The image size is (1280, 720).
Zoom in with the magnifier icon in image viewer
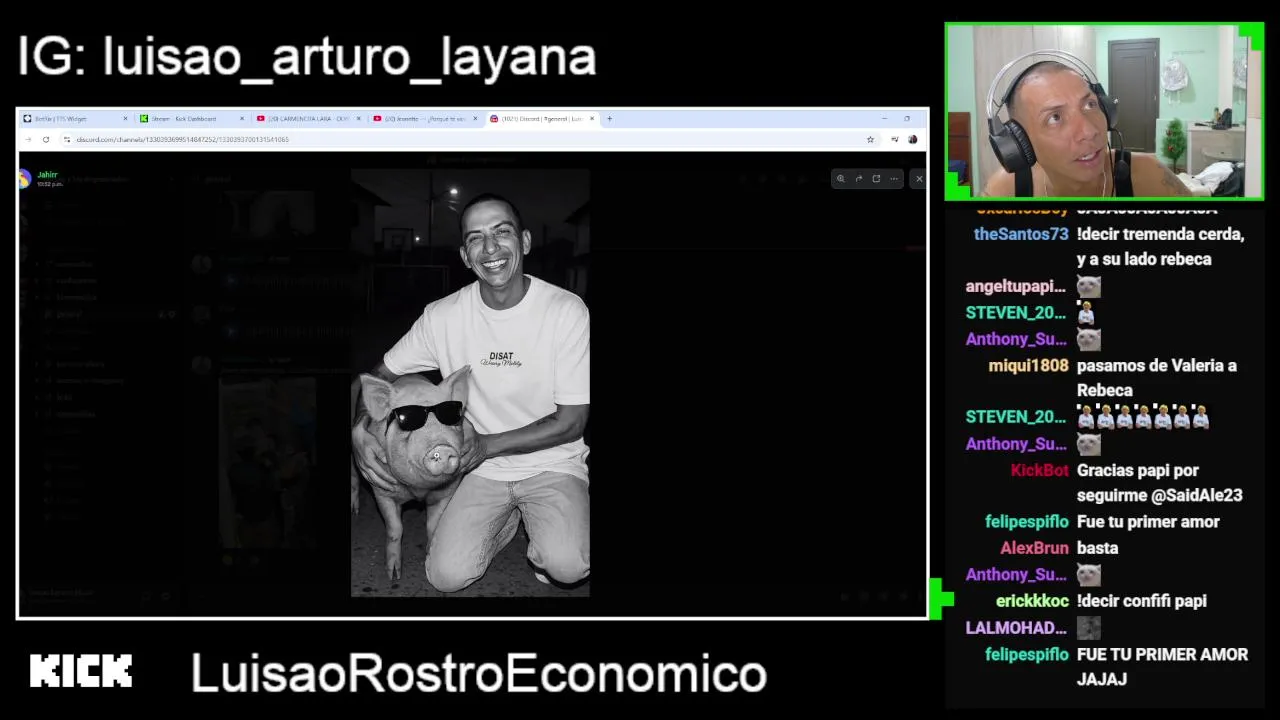tap(841, 179)
